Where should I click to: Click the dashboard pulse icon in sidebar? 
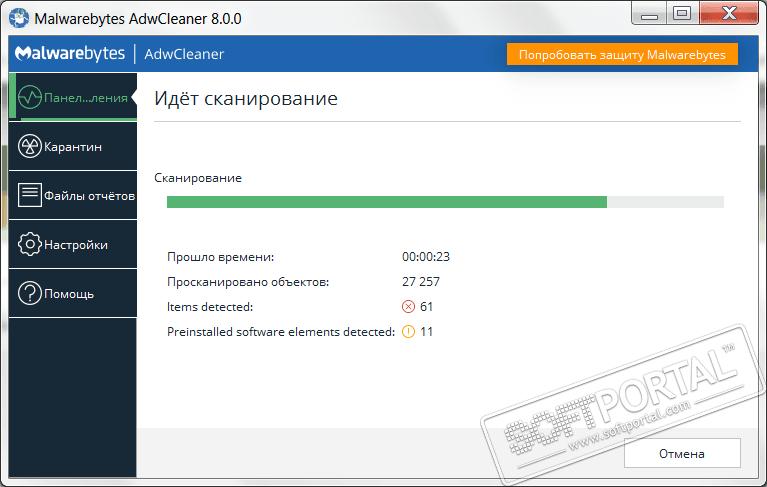point(30,97)
